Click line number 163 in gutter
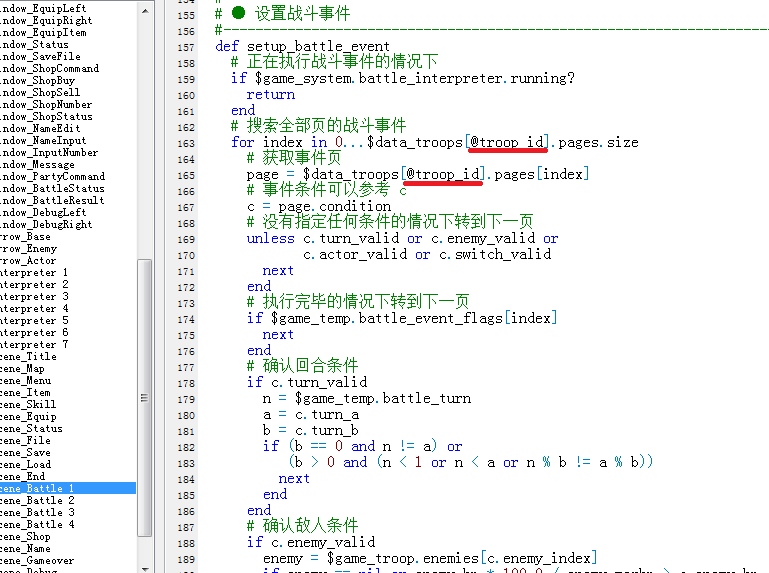The image size is (769, 573). coord(186,143)
